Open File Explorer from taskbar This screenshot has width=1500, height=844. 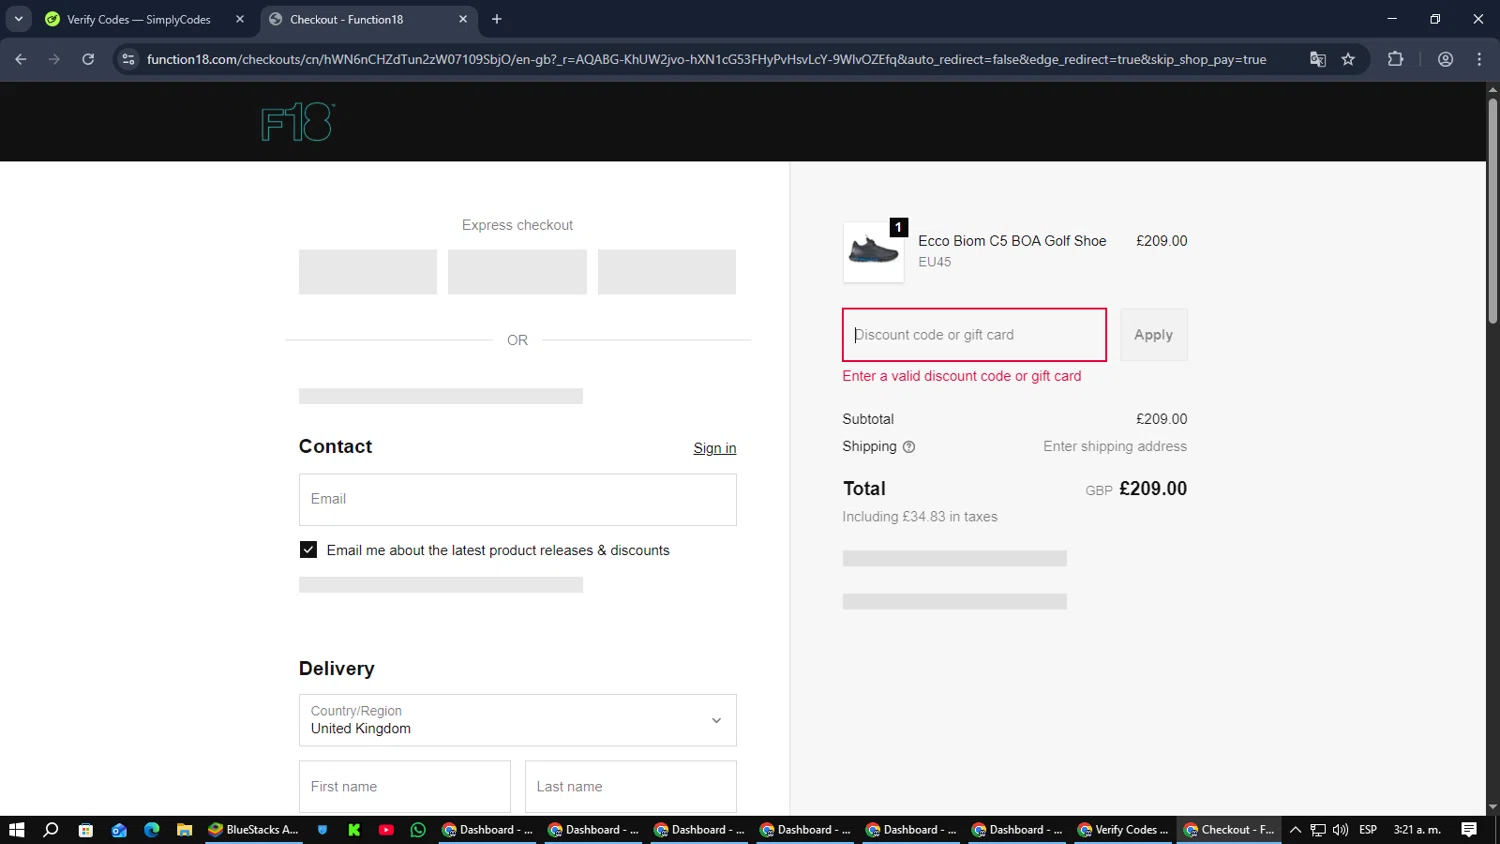pos(184,830)
